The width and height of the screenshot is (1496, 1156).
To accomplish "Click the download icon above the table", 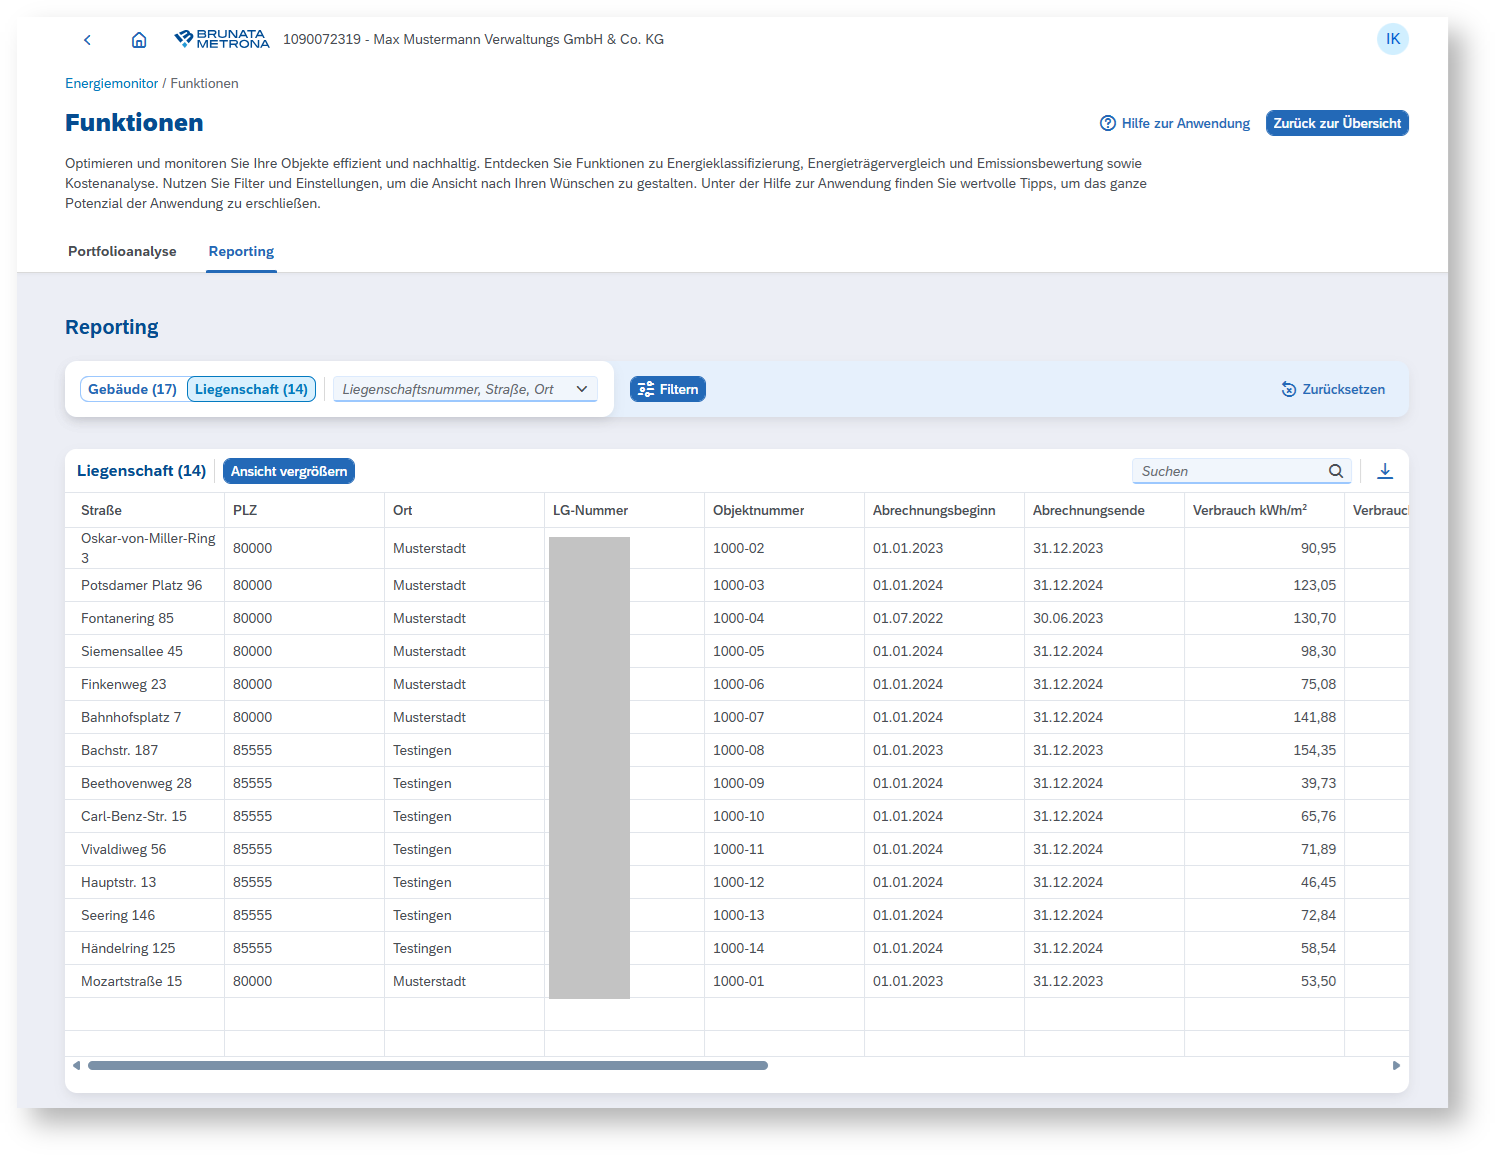I will point(1385,471).
